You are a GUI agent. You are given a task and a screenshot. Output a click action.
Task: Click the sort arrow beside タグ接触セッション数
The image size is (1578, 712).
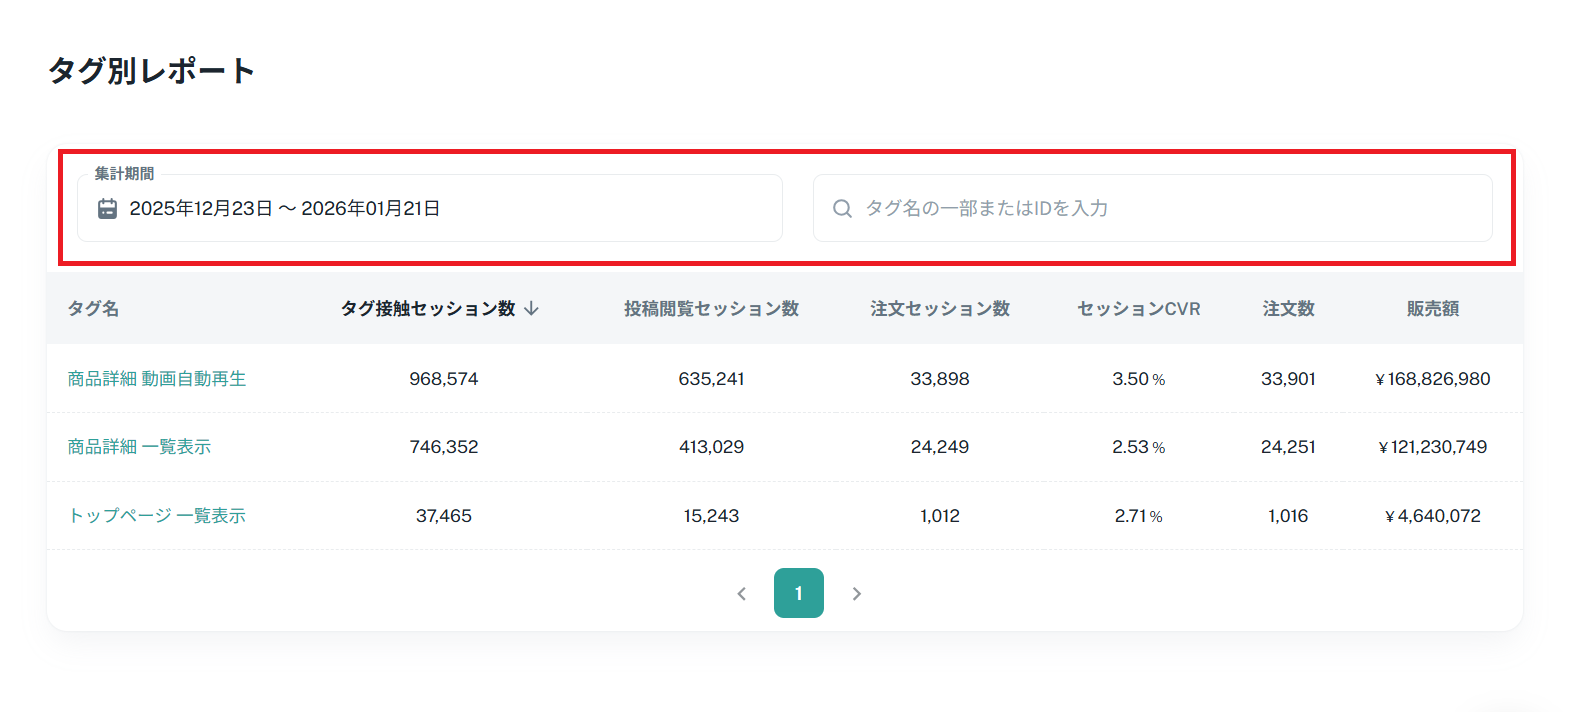(x=531, y=308)
